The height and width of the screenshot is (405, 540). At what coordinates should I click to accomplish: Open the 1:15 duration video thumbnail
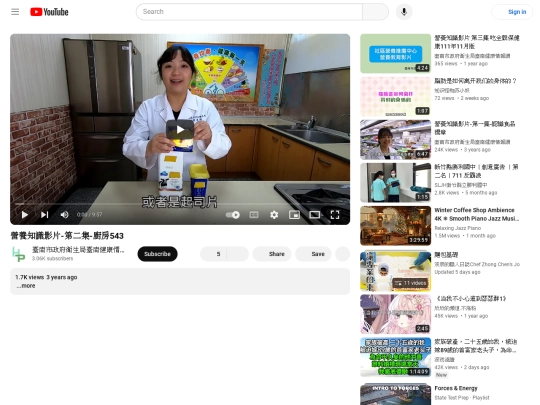395,183
